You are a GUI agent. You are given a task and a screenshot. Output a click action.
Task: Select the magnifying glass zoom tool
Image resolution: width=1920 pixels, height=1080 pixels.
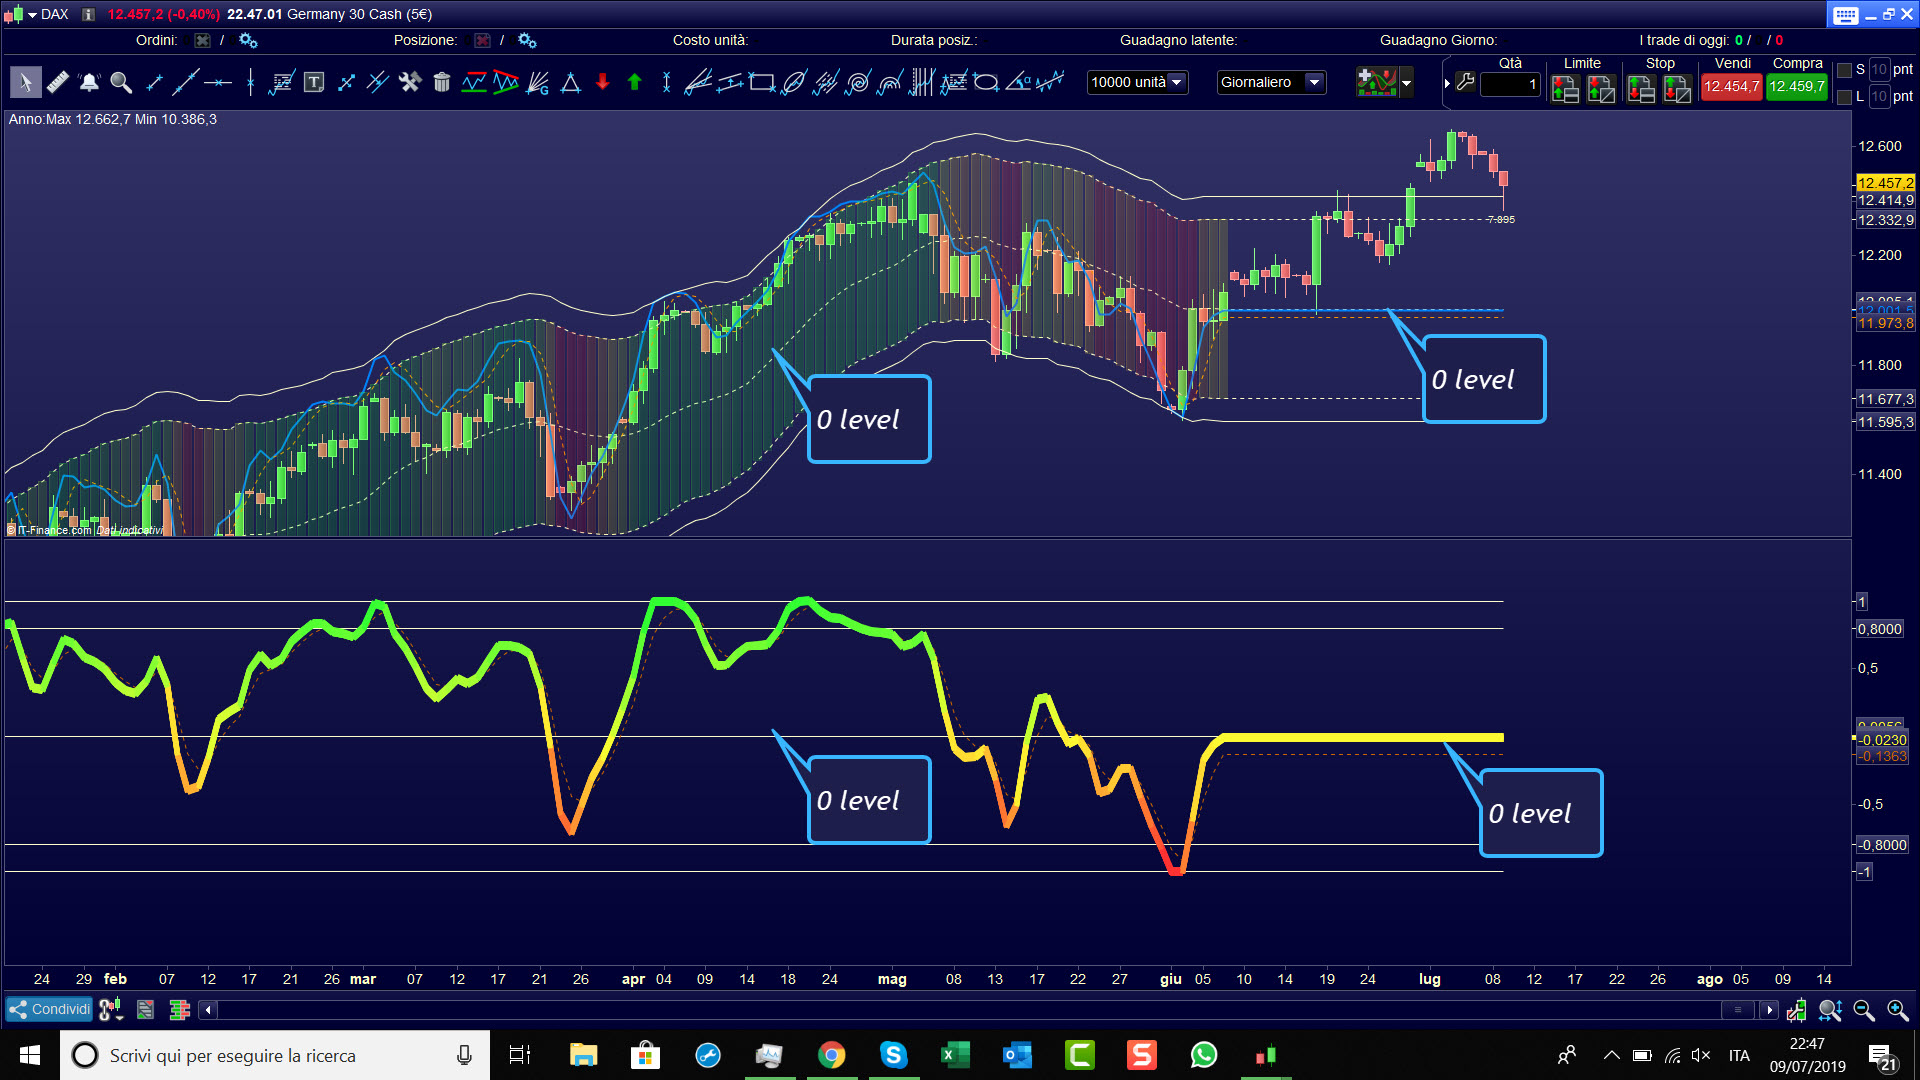[x=121, y=82]
